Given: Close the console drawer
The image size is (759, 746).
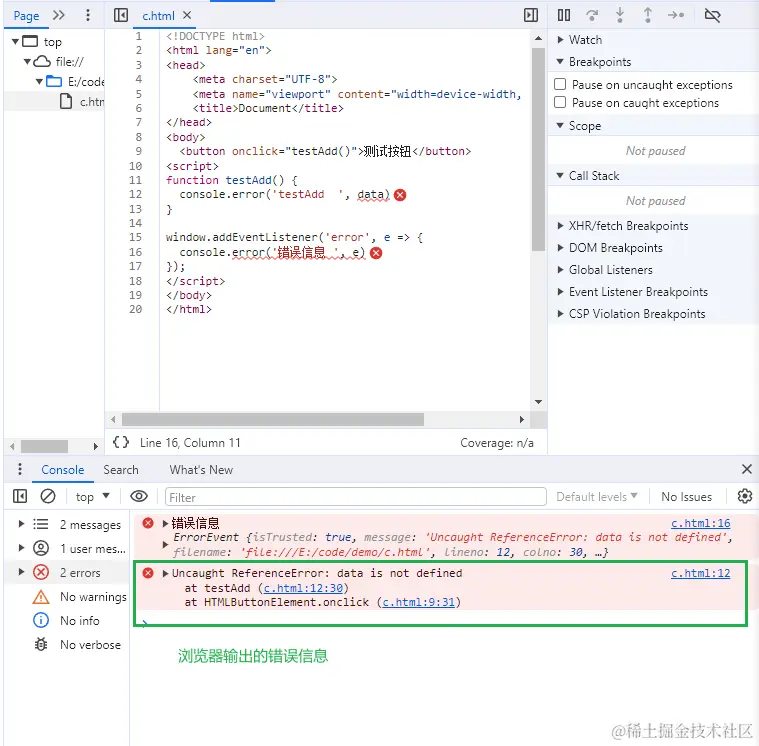Looking at the screenshot, I should coord(746,469).
